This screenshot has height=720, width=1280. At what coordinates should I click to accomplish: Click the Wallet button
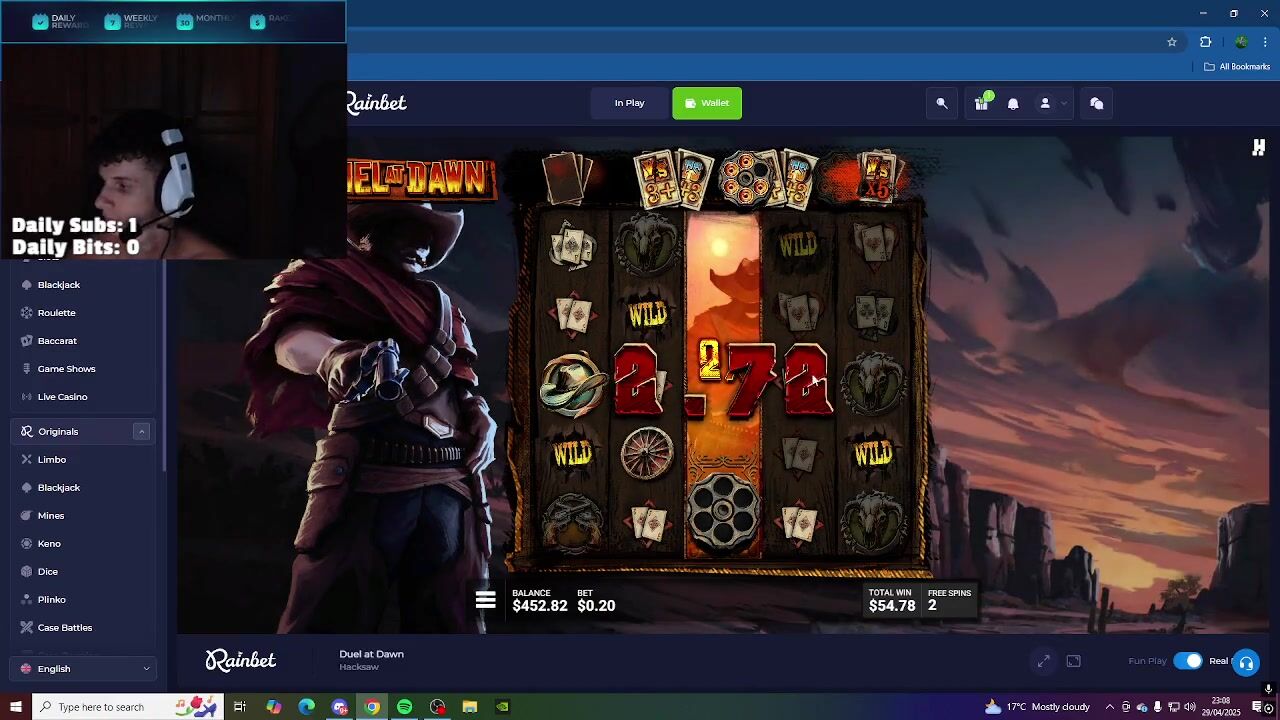point(707,103)
